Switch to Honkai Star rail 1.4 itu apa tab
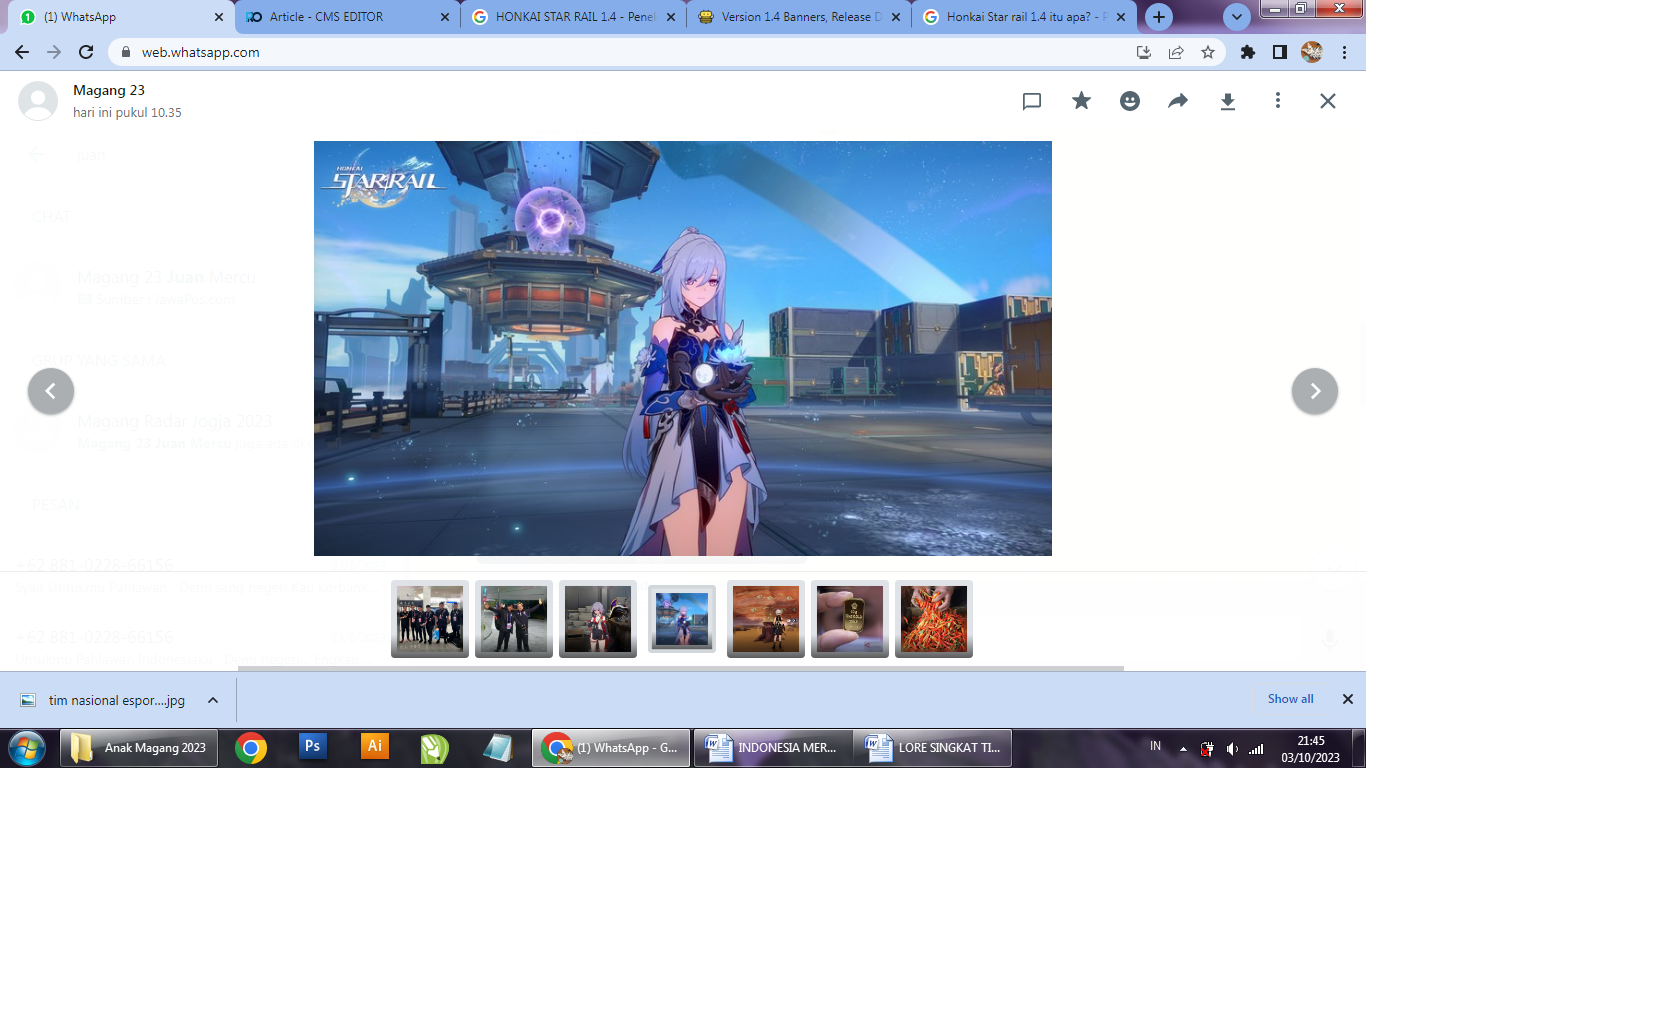Viewport: 1678px width, 1032px height. point(1024,17)
